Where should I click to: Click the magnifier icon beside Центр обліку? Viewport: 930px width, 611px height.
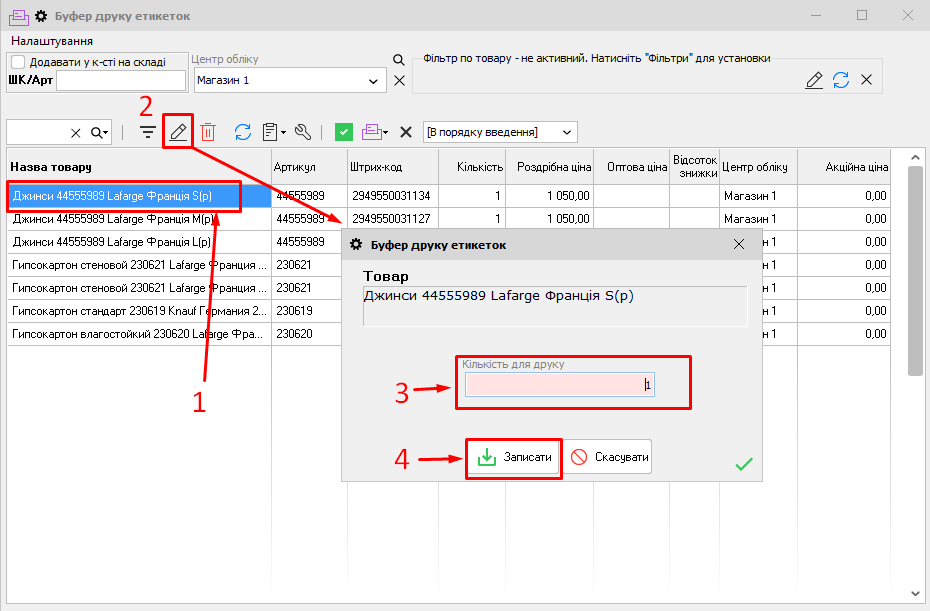pos(399,61)
